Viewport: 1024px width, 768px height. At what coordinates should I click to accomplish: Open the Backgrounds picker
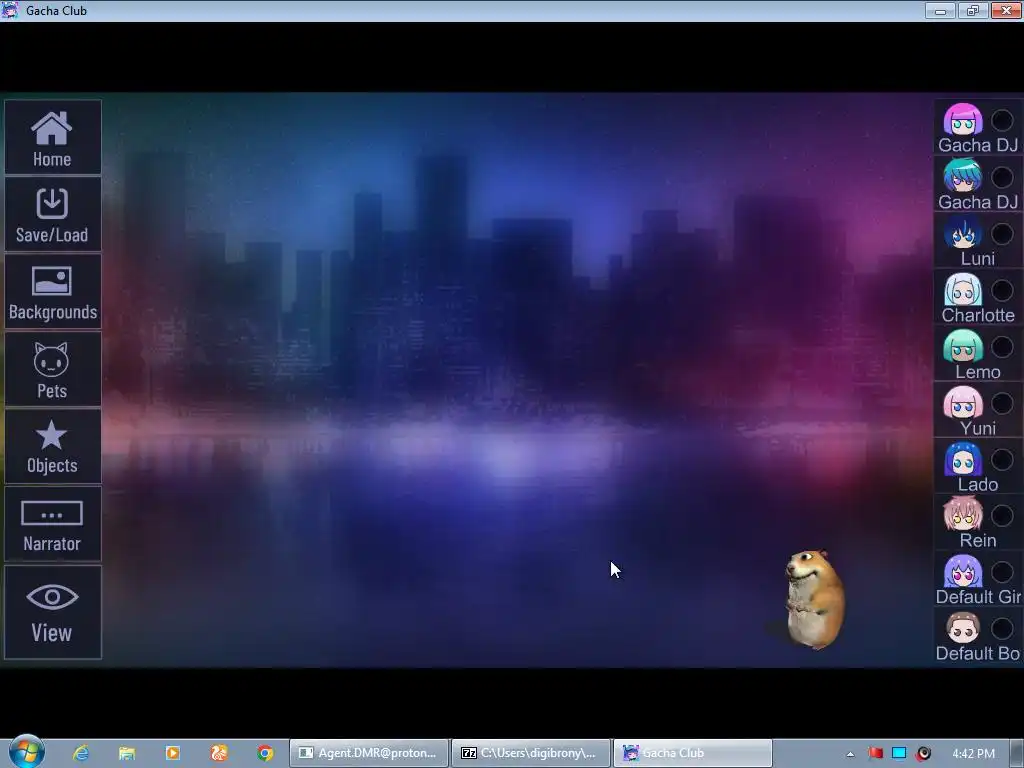click(52, 291)
